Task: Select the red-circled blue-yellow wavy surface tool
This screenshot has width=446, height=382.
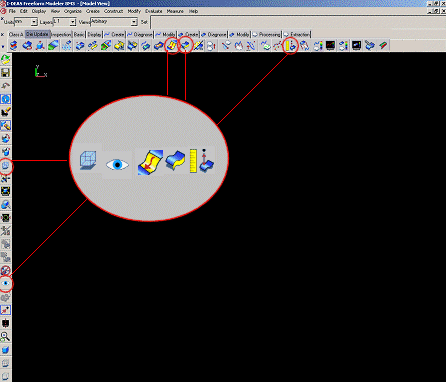Action: click(185, 45)
